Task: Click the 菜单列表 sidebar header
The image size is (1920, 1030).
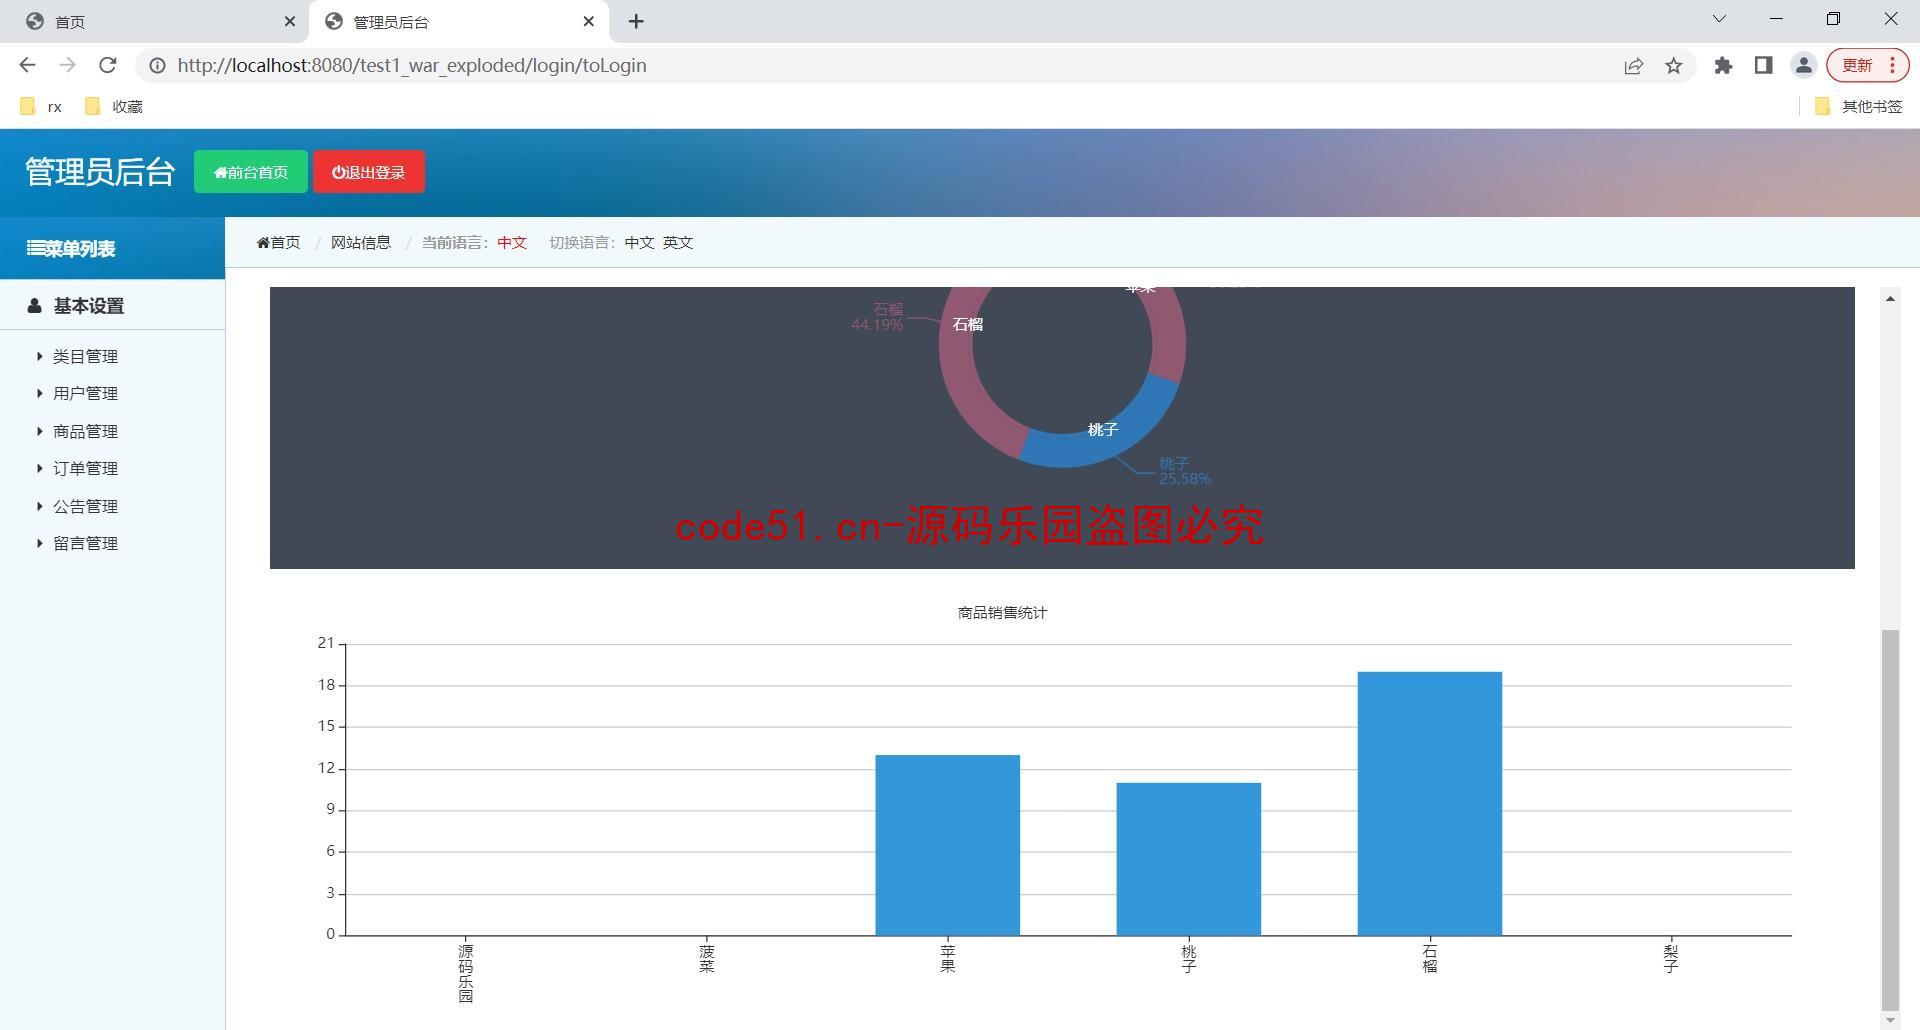Action: click(x=112, y=248)
